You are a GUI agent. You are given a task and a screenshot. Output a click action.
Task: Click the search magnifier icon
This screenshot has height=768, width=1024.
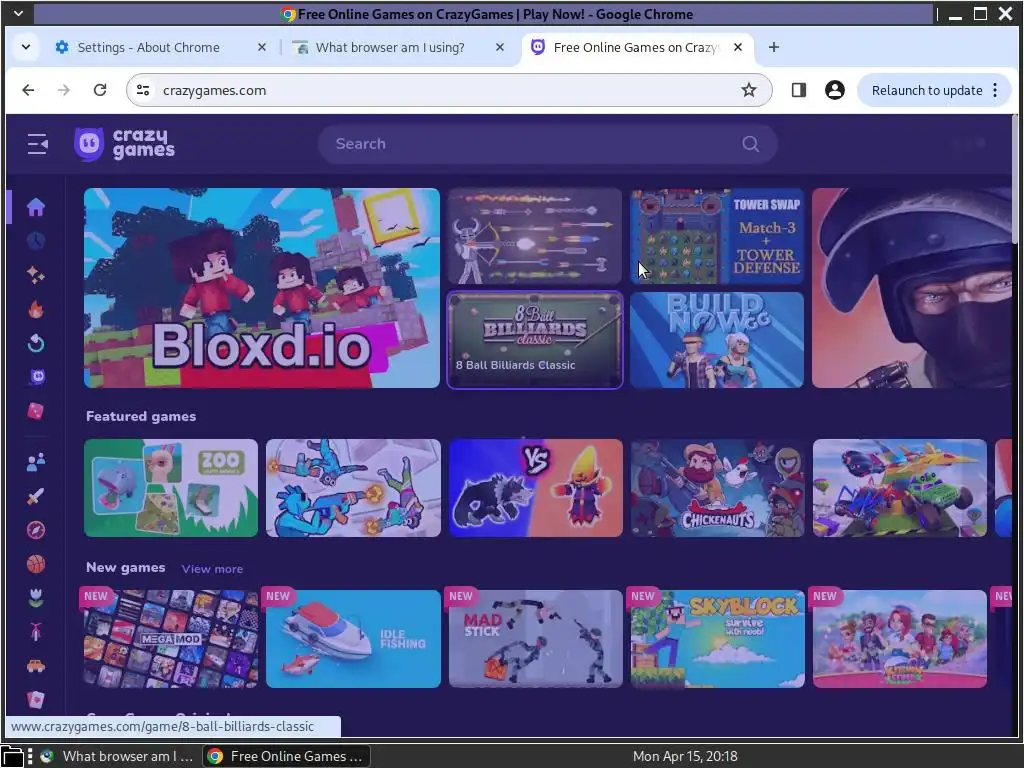tap(750, 144)
